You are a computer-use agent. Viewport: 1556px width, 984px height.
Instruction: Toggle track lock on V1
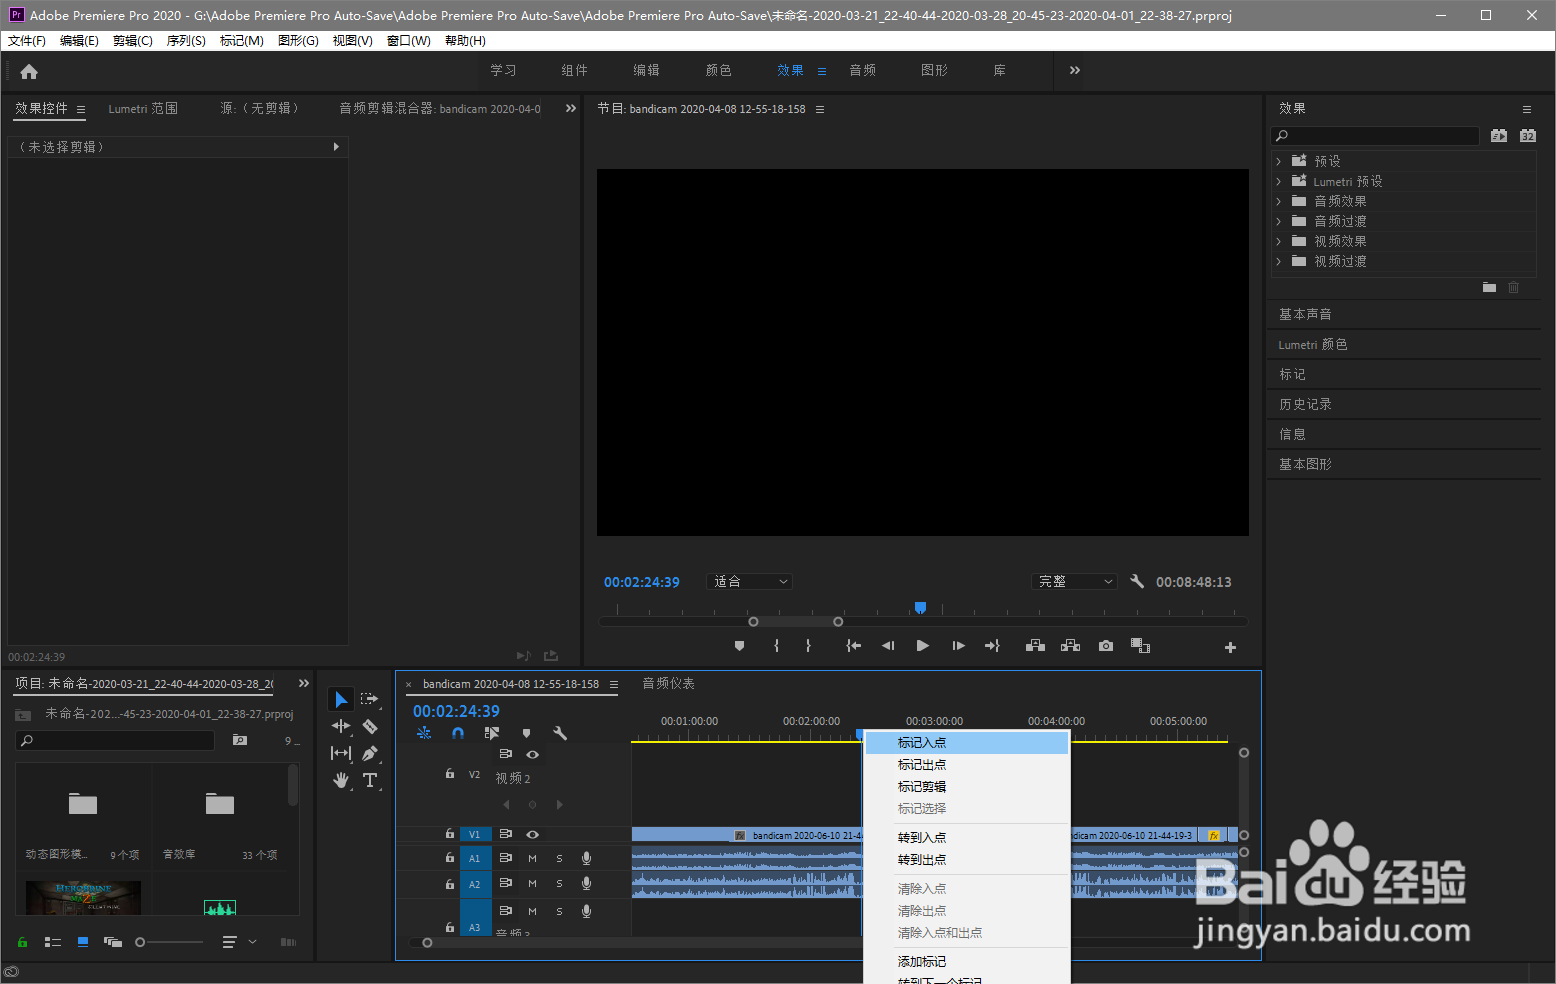(450, 834)
